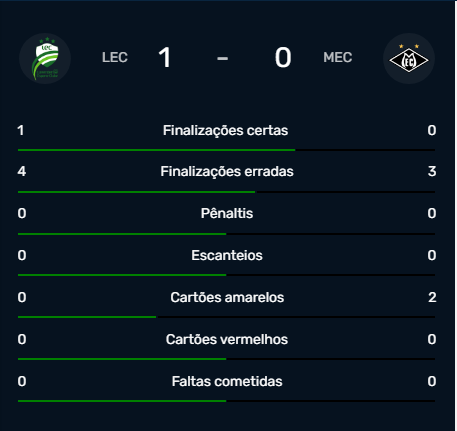Viewport: 457px width, 431px height.
Task: Click the LEC green shield team logo
Action: point(45,58)
